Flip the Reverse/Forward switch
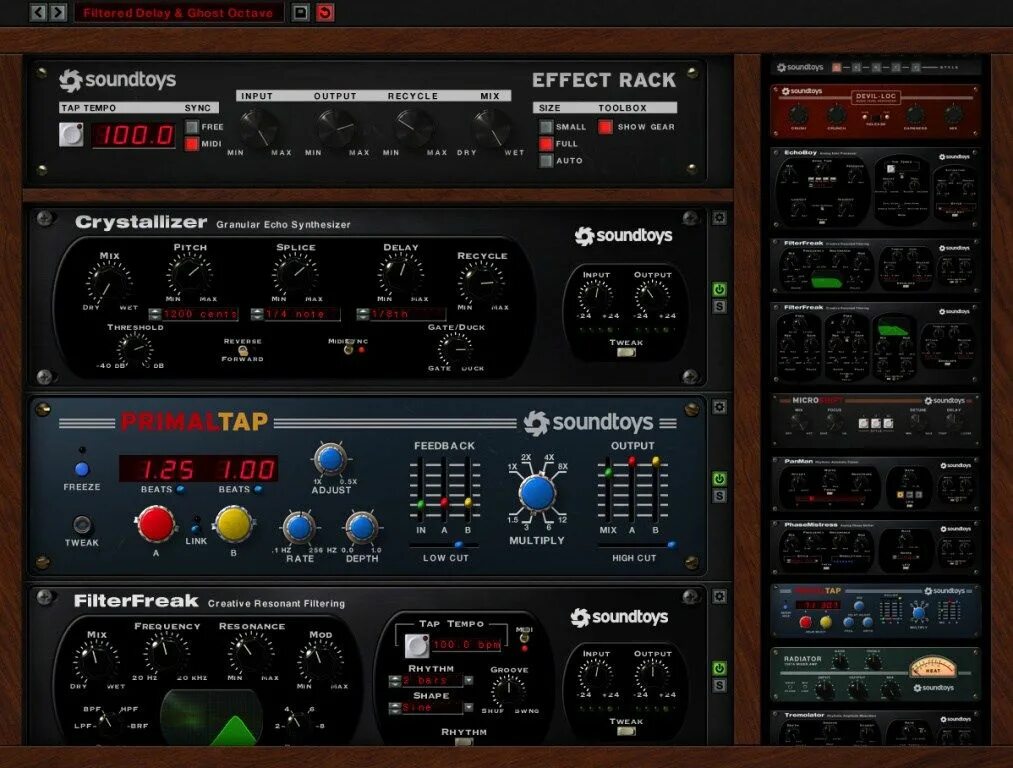This screenshot has height=768, width=1013. (243, 350)
